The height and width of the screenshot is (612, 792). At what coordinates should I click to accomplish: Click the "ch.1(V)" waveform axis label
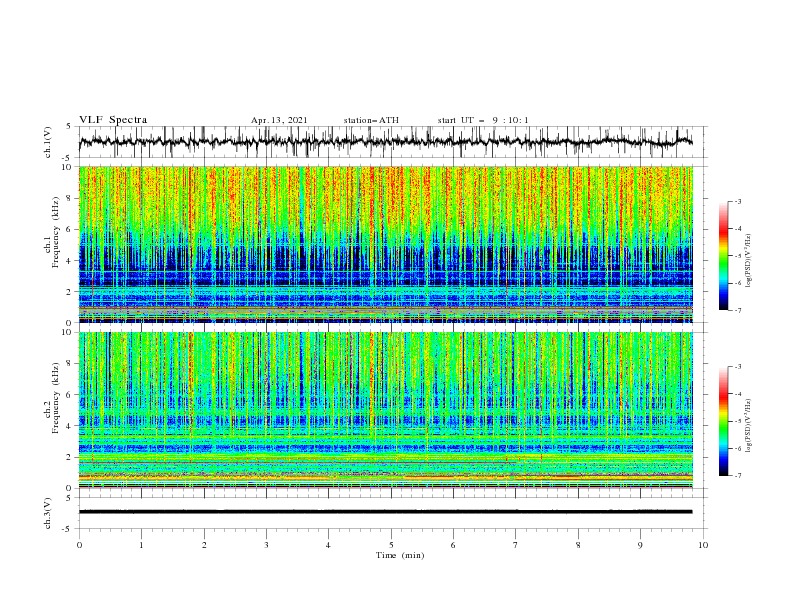tap(48, 142)
